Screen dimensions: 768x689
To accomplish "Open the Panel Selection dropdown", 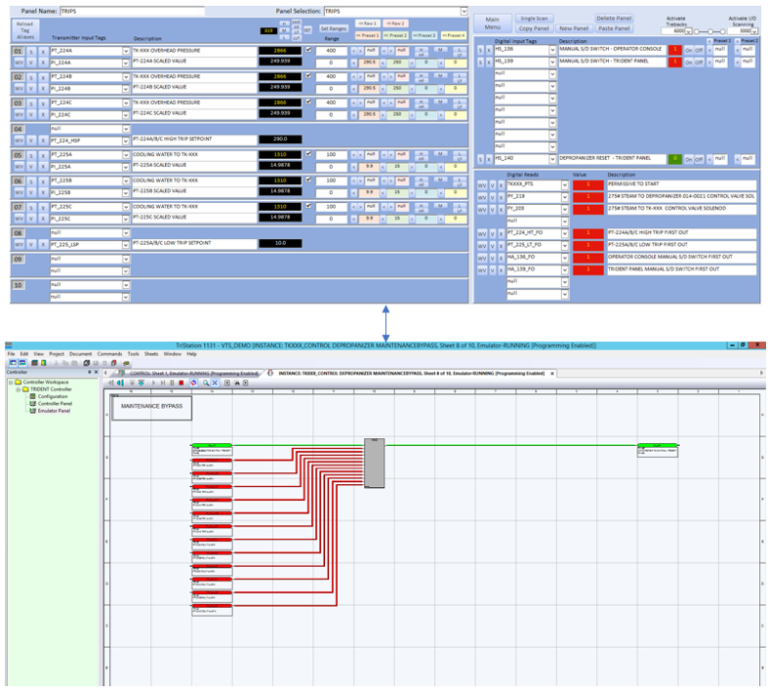I will [x=463, y=11].
